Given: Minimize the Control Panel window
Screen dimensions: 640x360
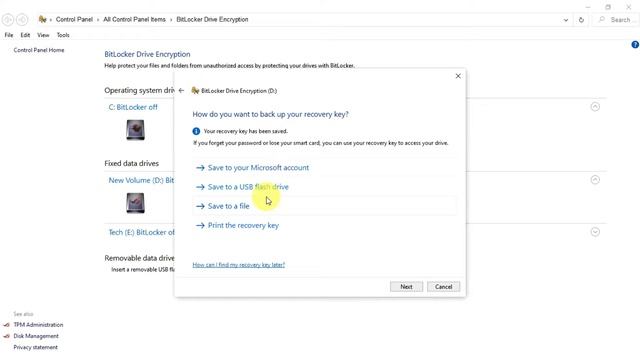Looking at the screenshot, I should [x=588, y=7].
